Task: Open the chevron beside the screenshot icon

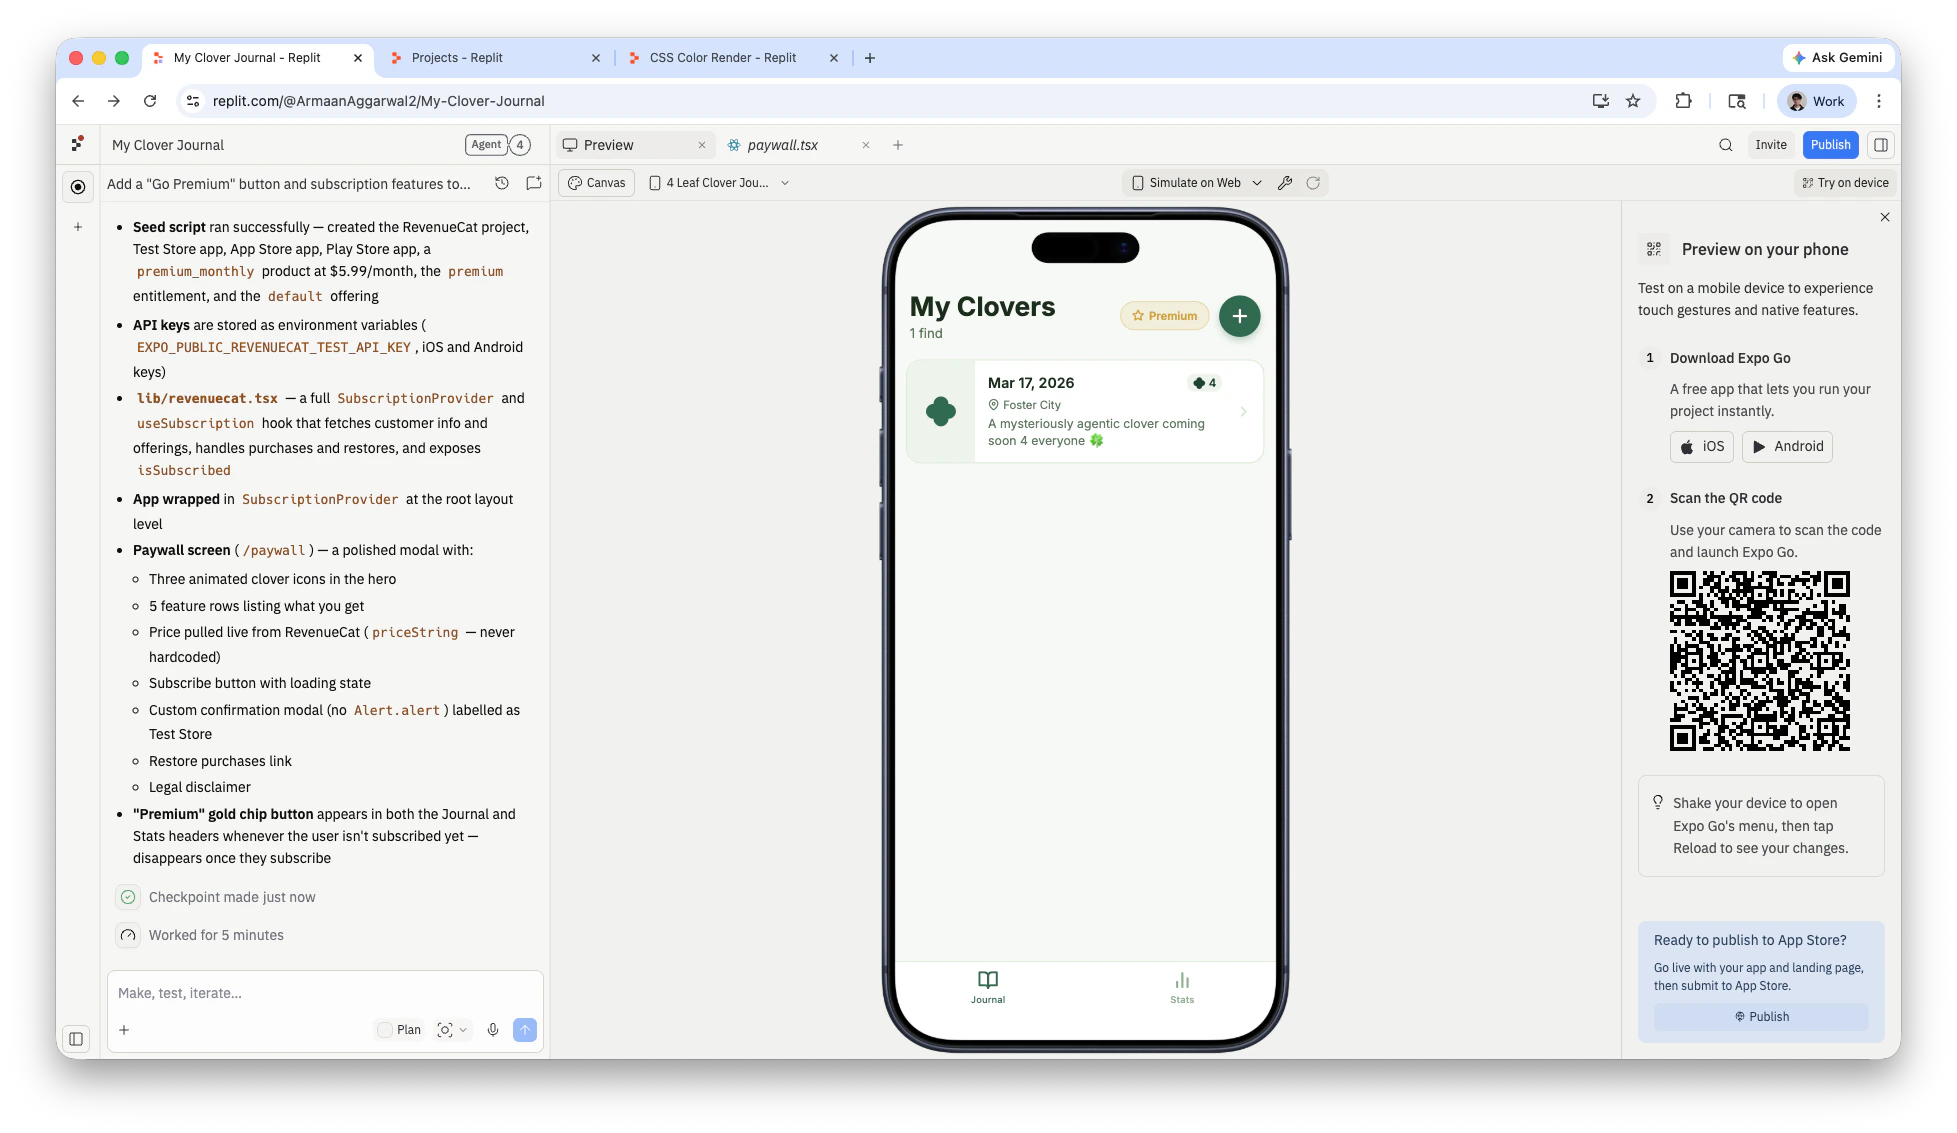Action: tap(463, 1029)
